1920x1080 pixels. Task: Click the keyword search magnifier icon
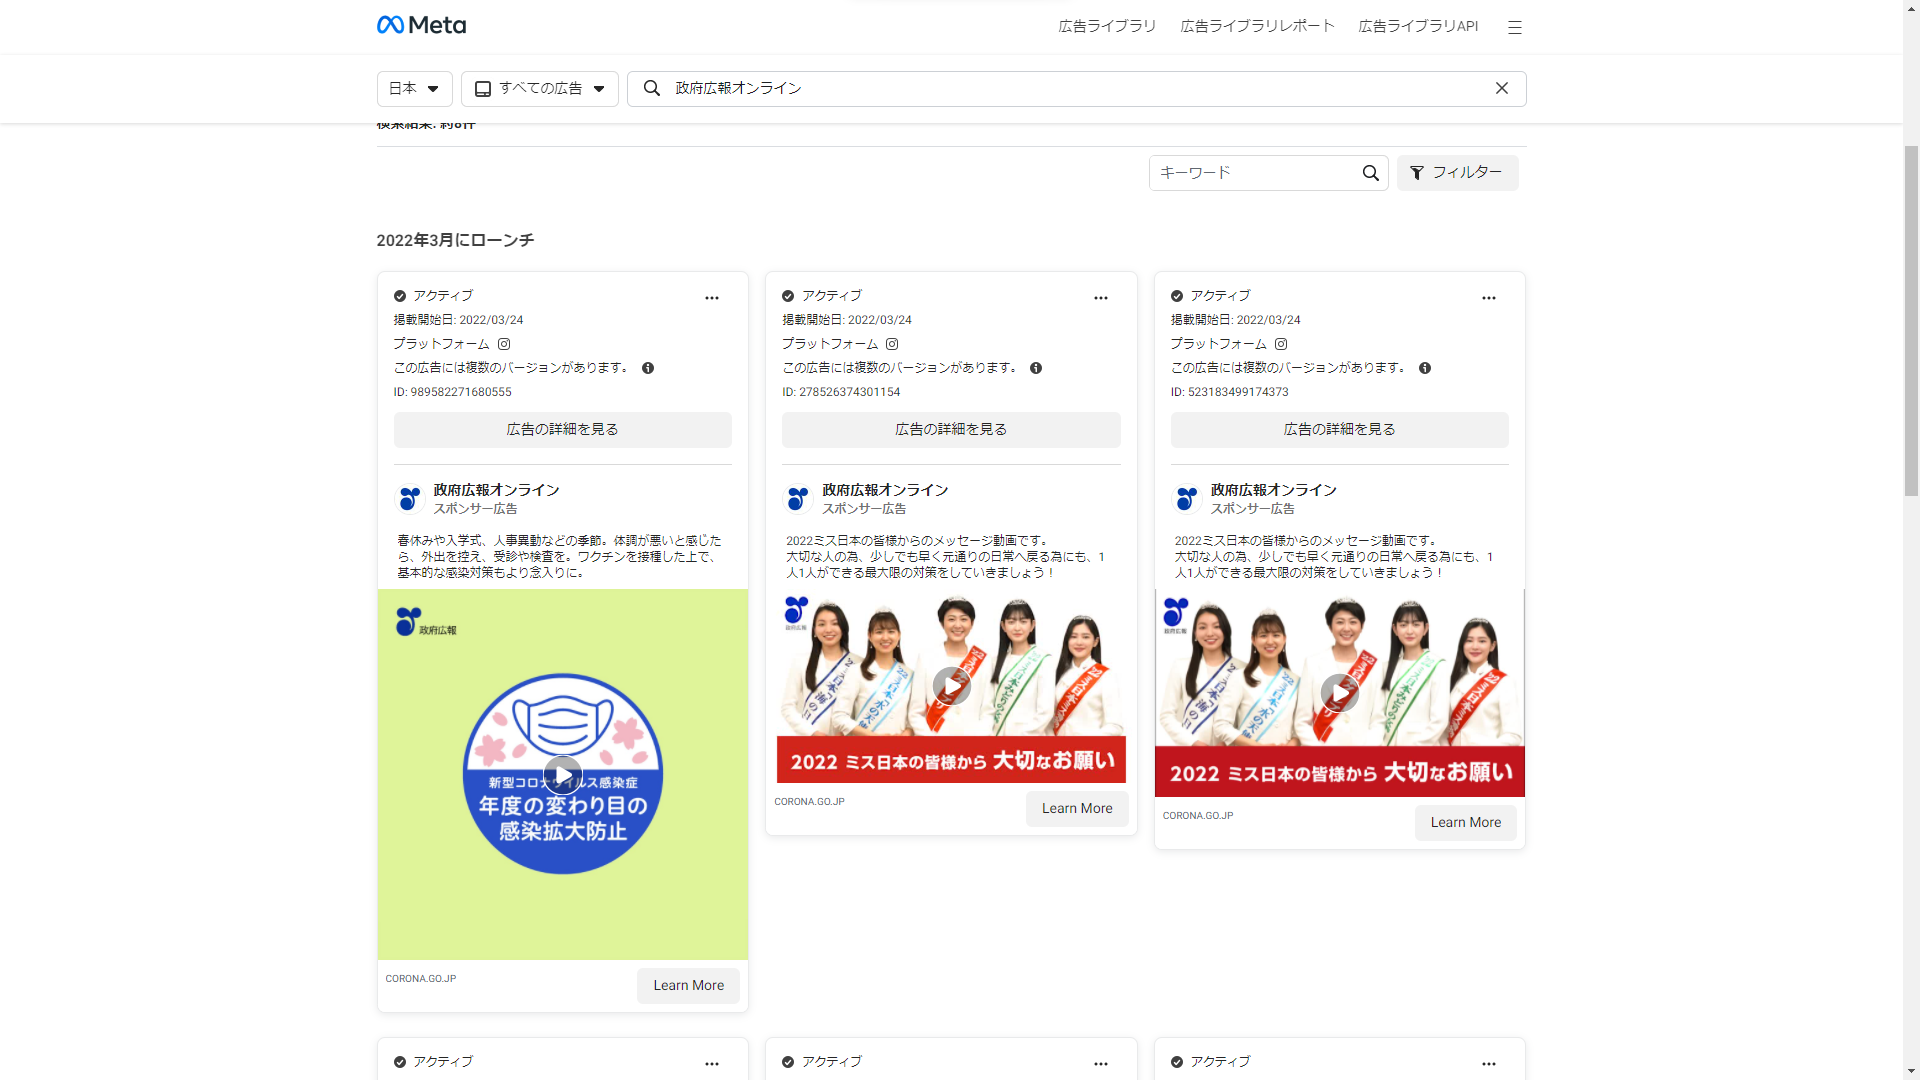tap(1370, 173)
